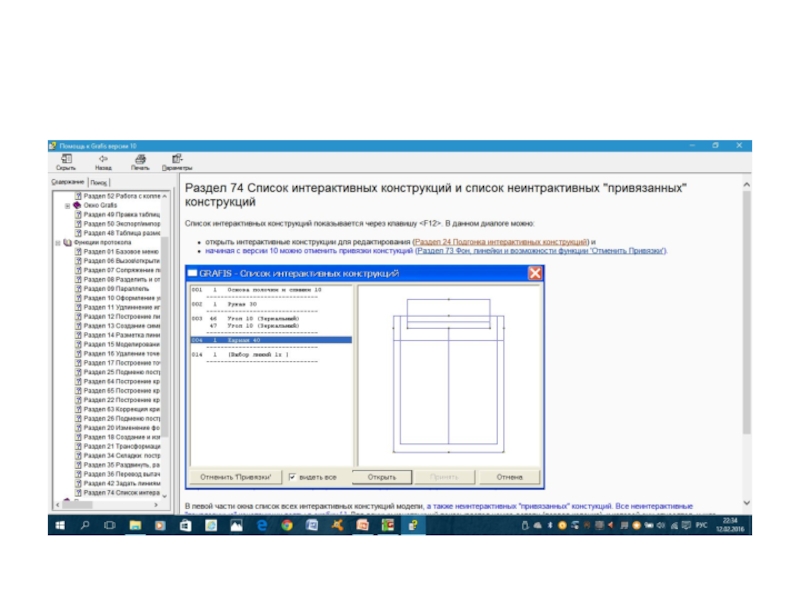Click the contents tree scroll-right arrow

[x=156, y=505]
